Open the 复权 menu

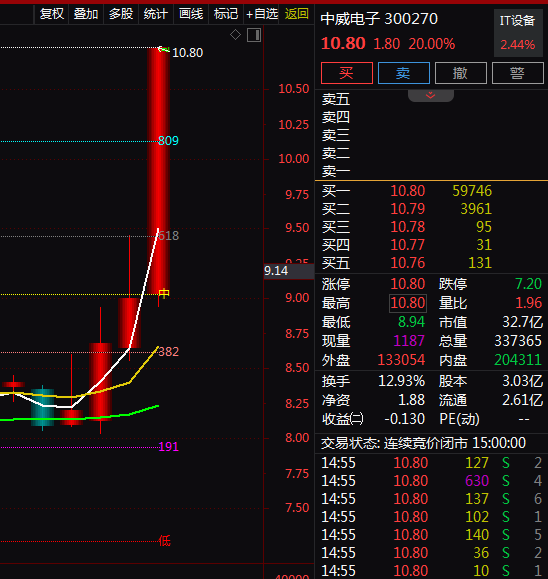click(x=52, y=14)
